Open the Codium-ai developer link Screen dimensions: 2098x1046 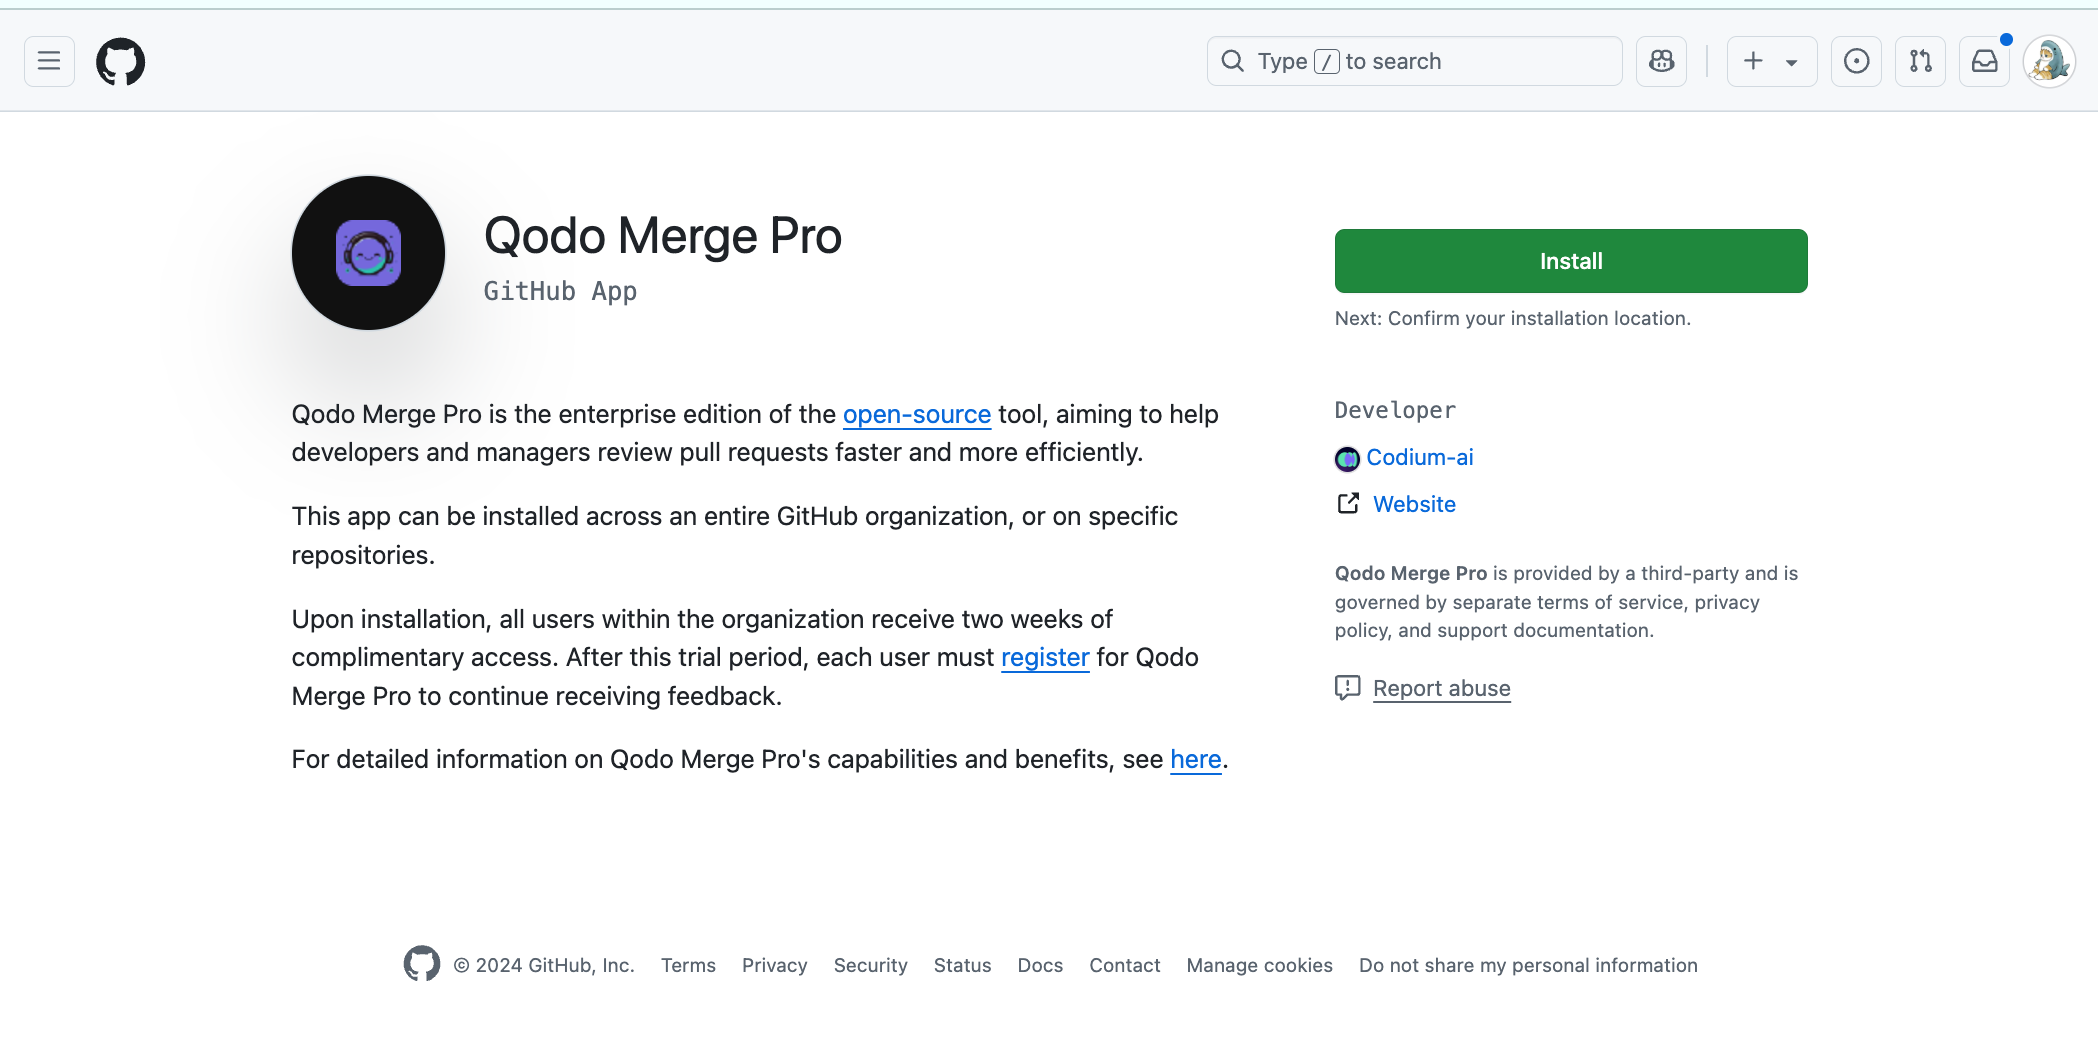(x=1420, y=457)
